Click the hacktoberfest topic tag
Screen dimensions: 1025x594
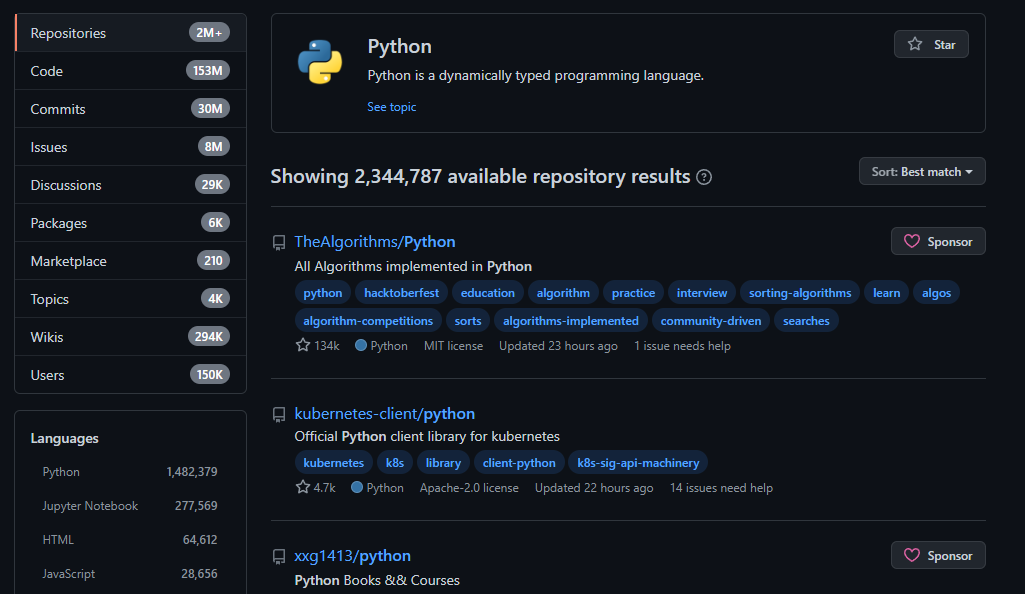click(x=401, y=293)
